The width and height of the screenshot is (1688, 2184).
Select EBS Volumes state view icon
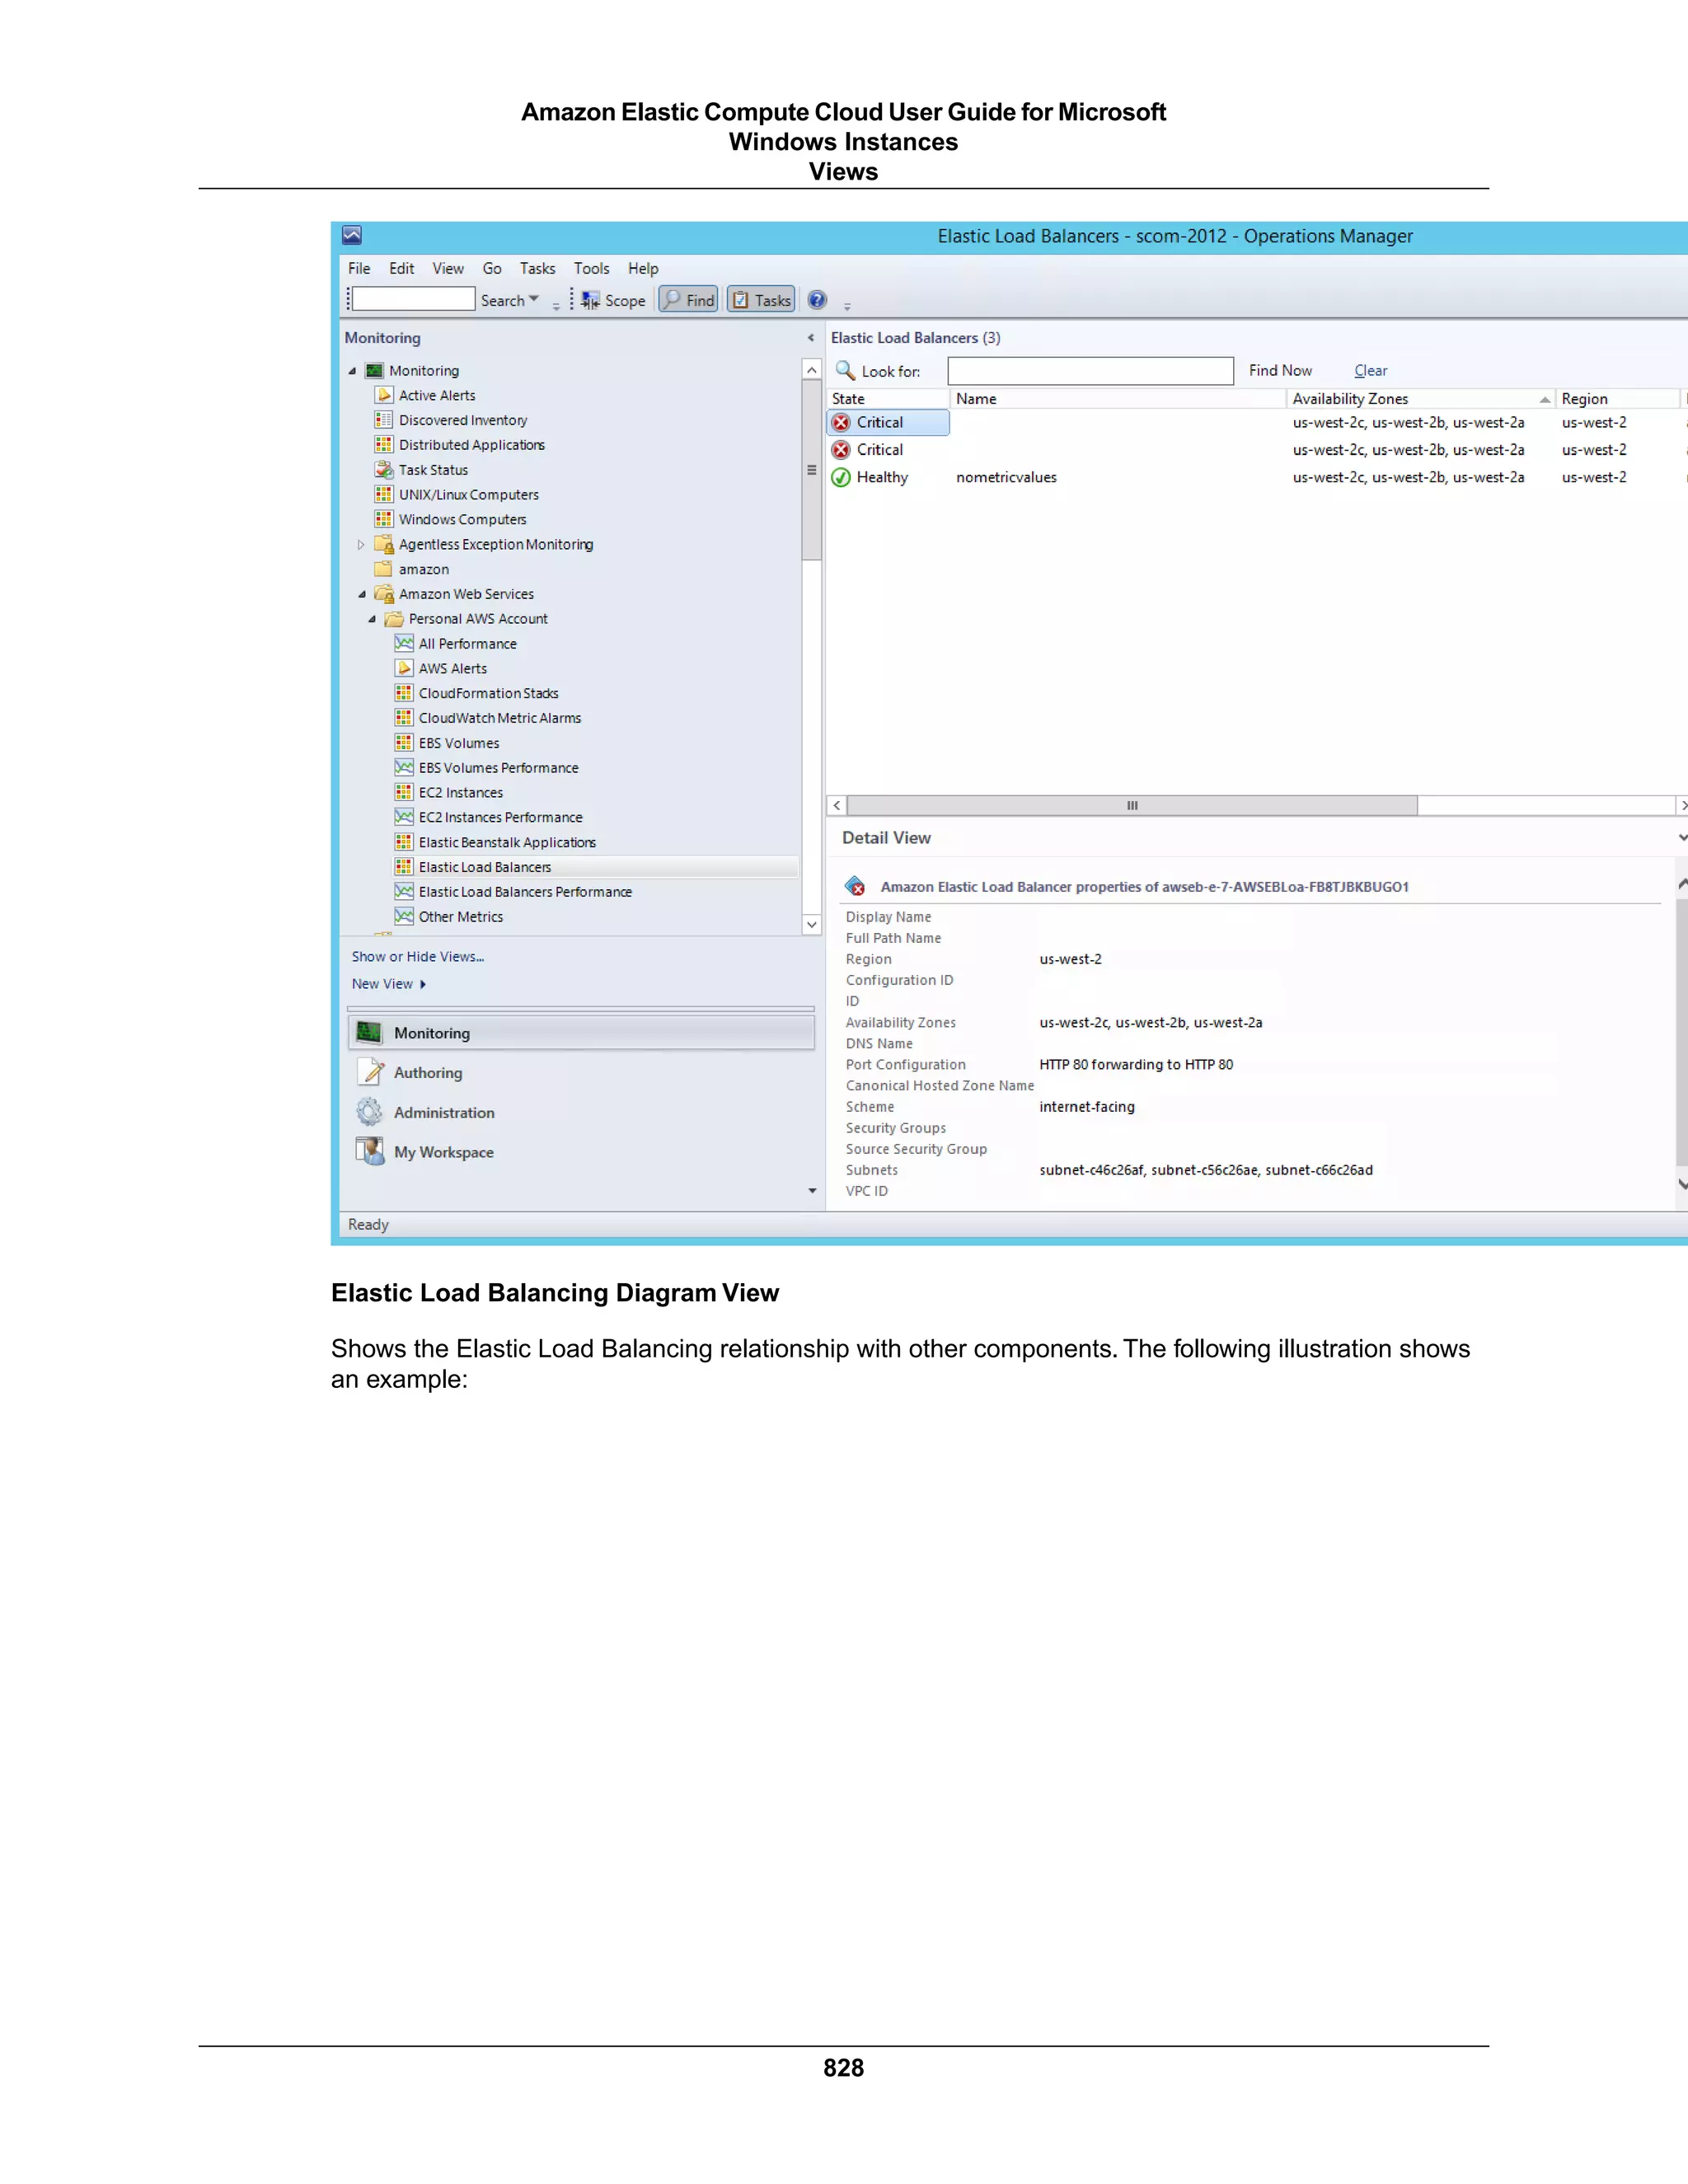coord(404,742)
